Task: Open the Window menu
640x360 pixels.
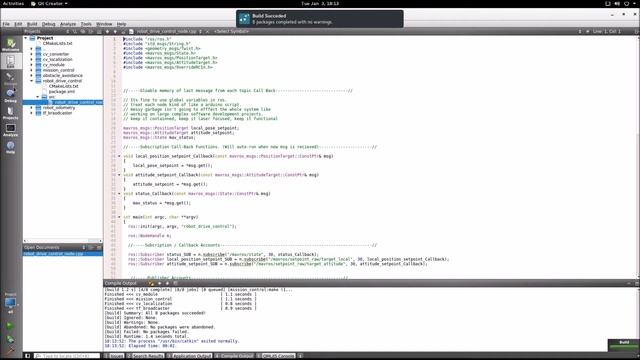Action: pyautogui.click(x=104, y=24)
